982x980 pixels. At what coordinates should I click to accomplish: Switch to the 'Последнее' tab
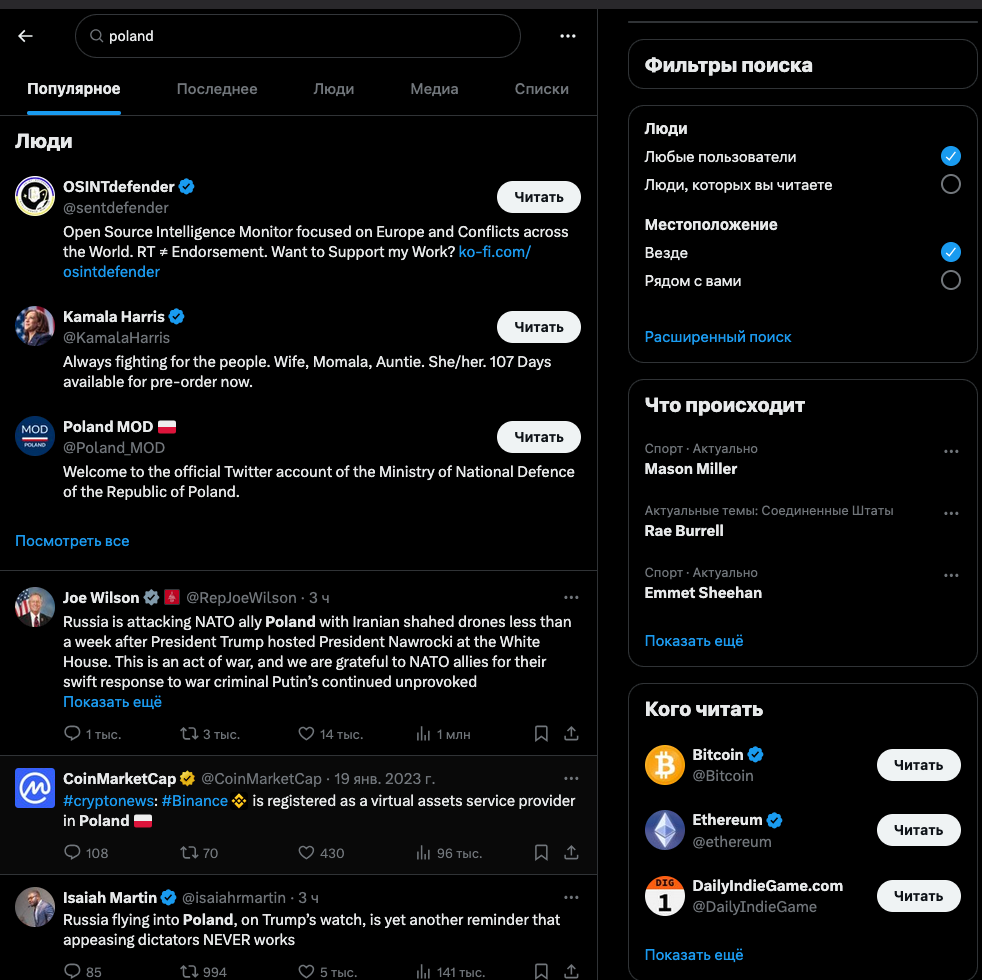click(217, 89)
